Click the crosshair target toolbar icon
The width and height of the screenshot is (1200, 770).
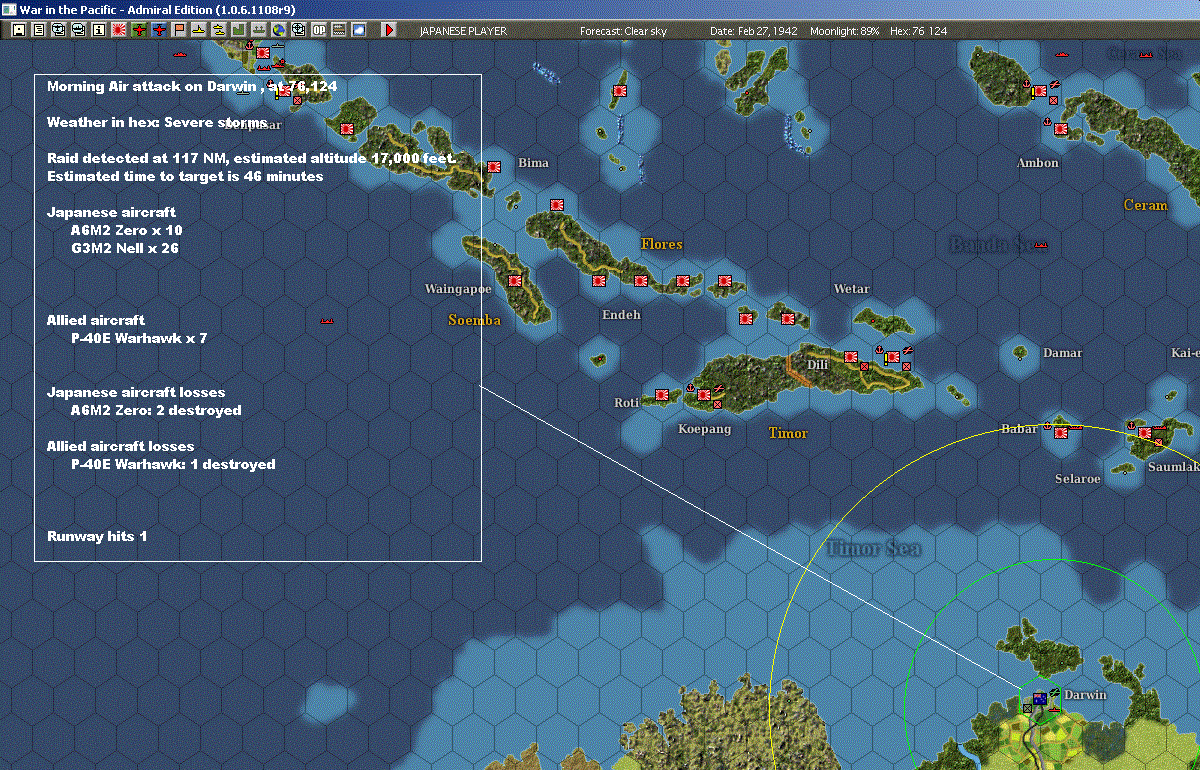298,30
